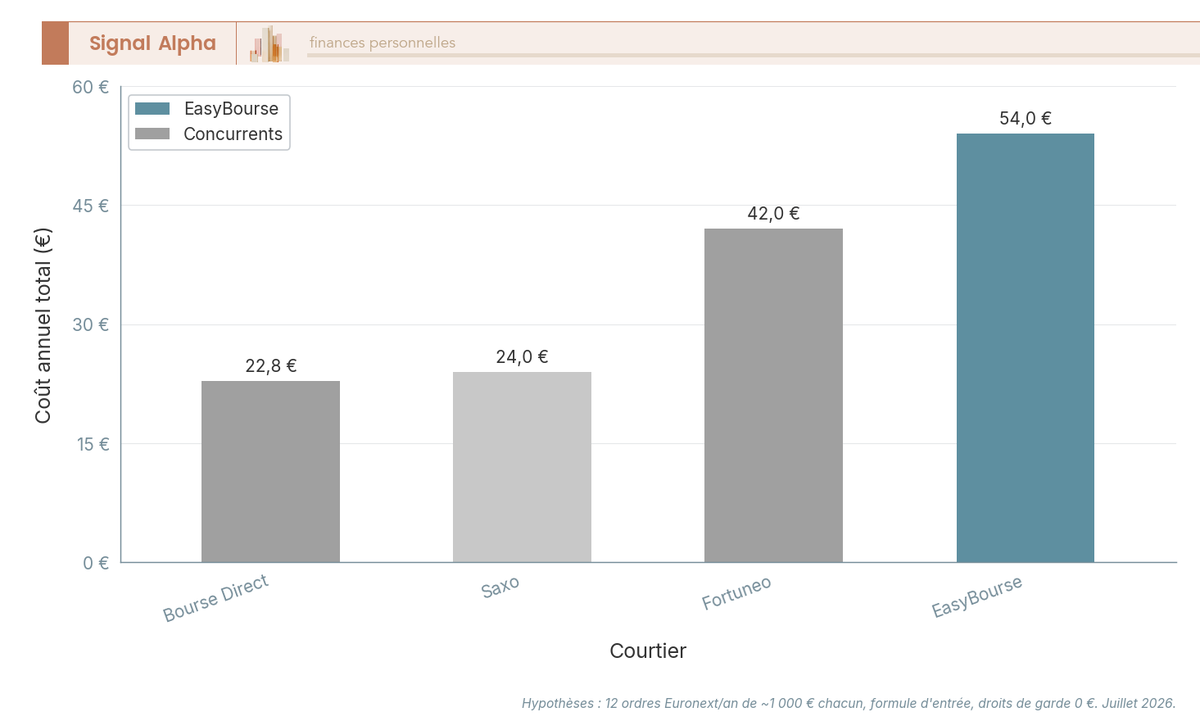Click the 30 € y-axis tick
Screen dimensions: 1200x721
pos(91,325)
